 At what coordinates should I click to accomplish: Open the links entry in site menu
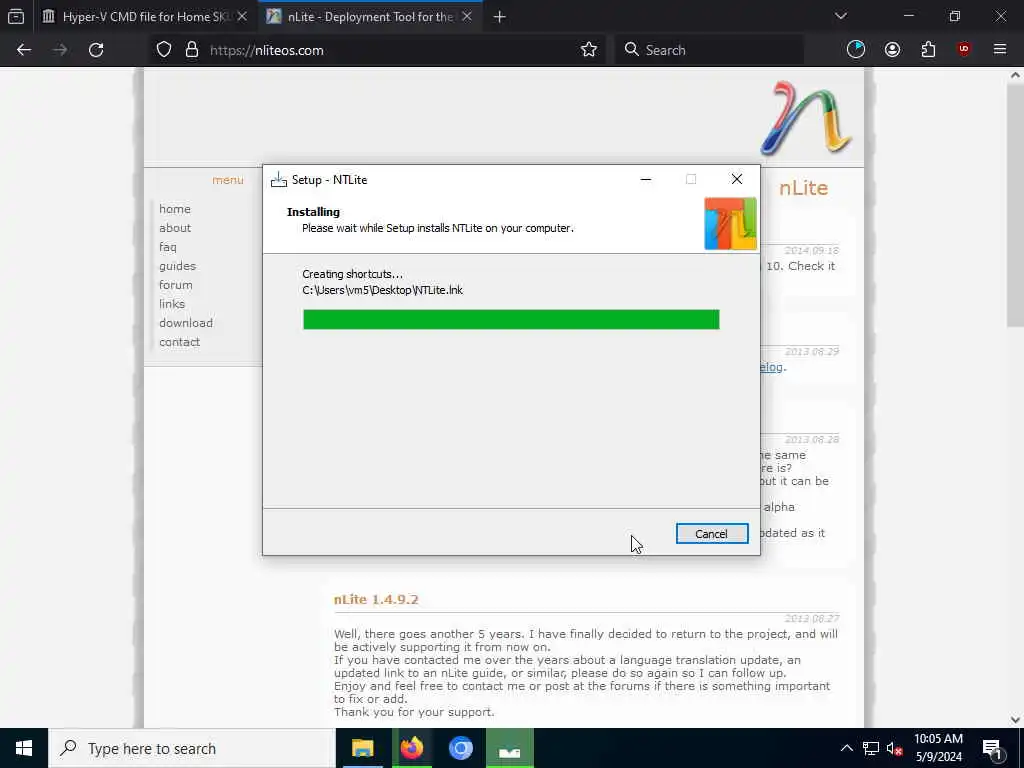tap(172, 304)
